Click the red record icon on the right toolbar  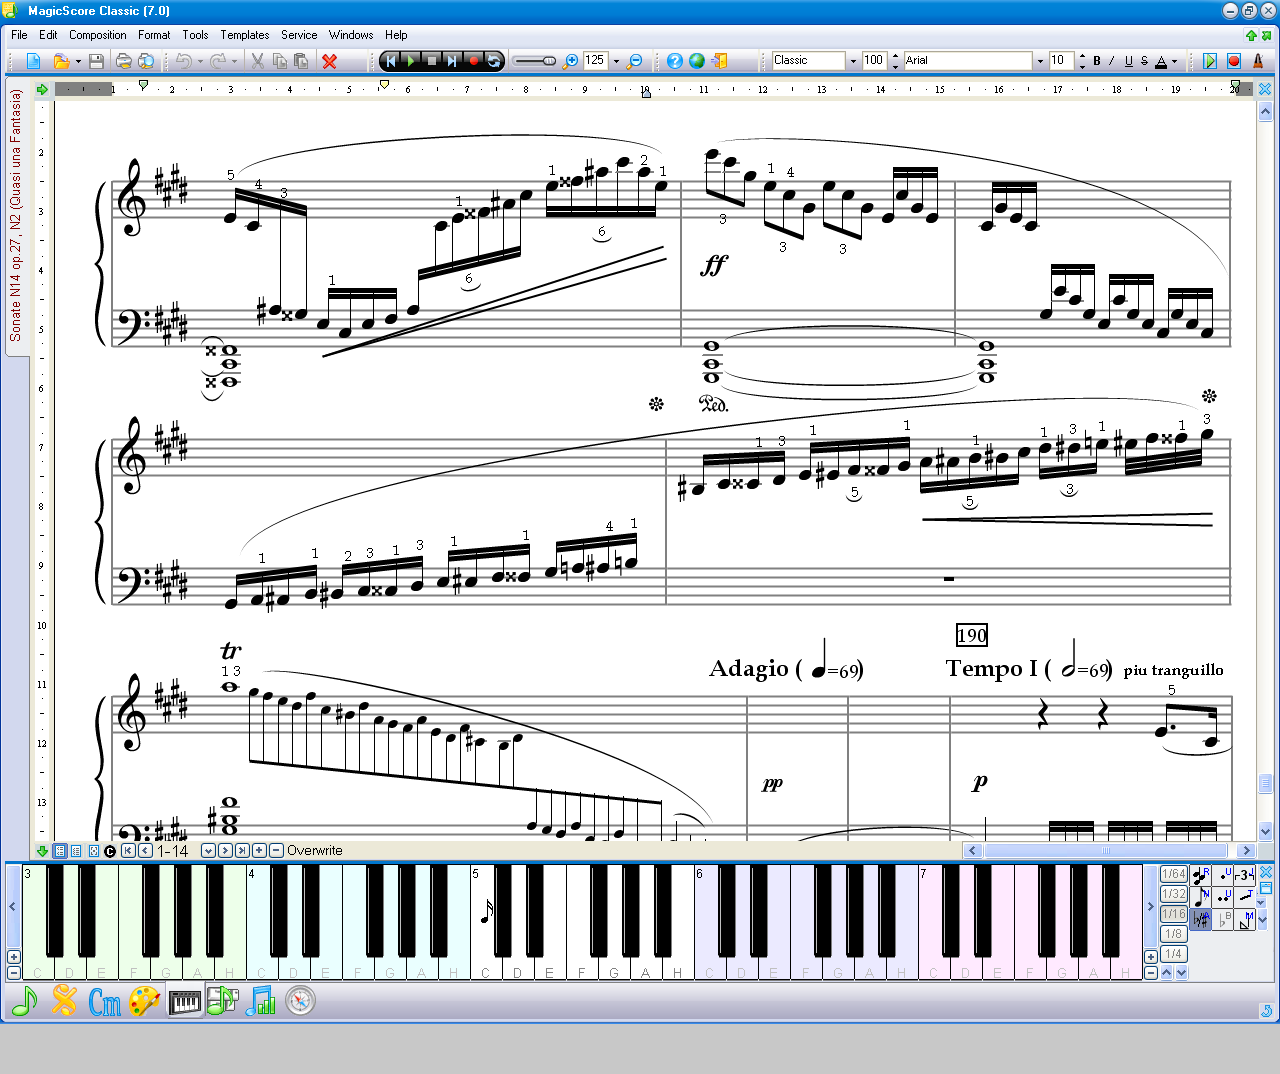tap(1234, 61)
